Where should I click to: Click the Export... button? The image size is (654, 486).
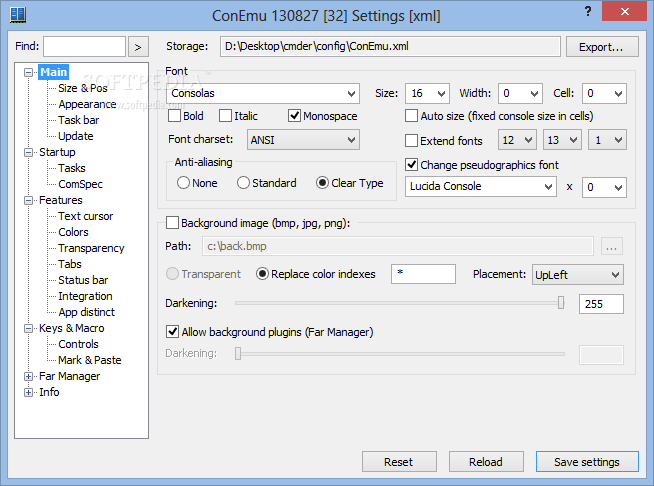click(x=602, y=47)
